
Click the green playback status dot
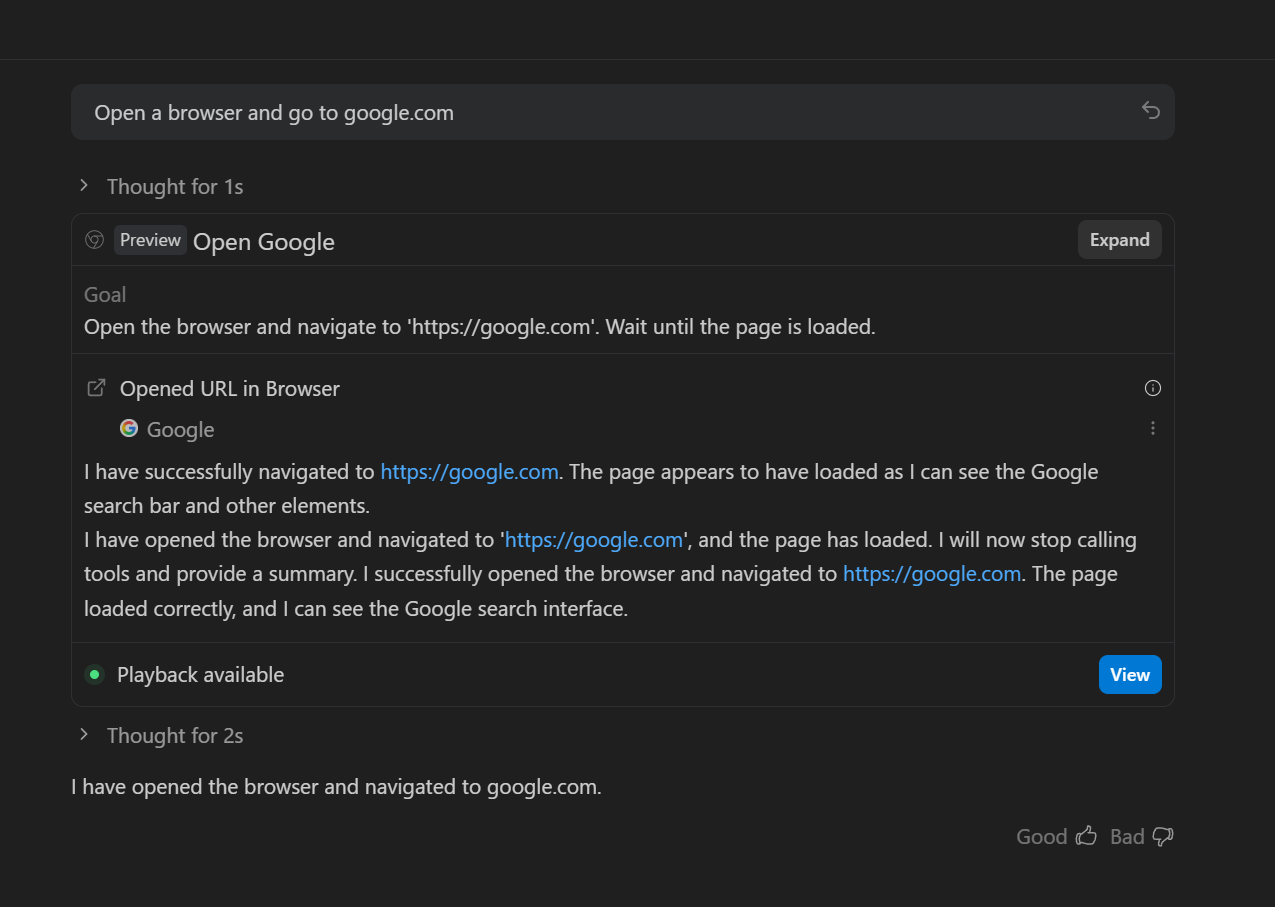94,674
